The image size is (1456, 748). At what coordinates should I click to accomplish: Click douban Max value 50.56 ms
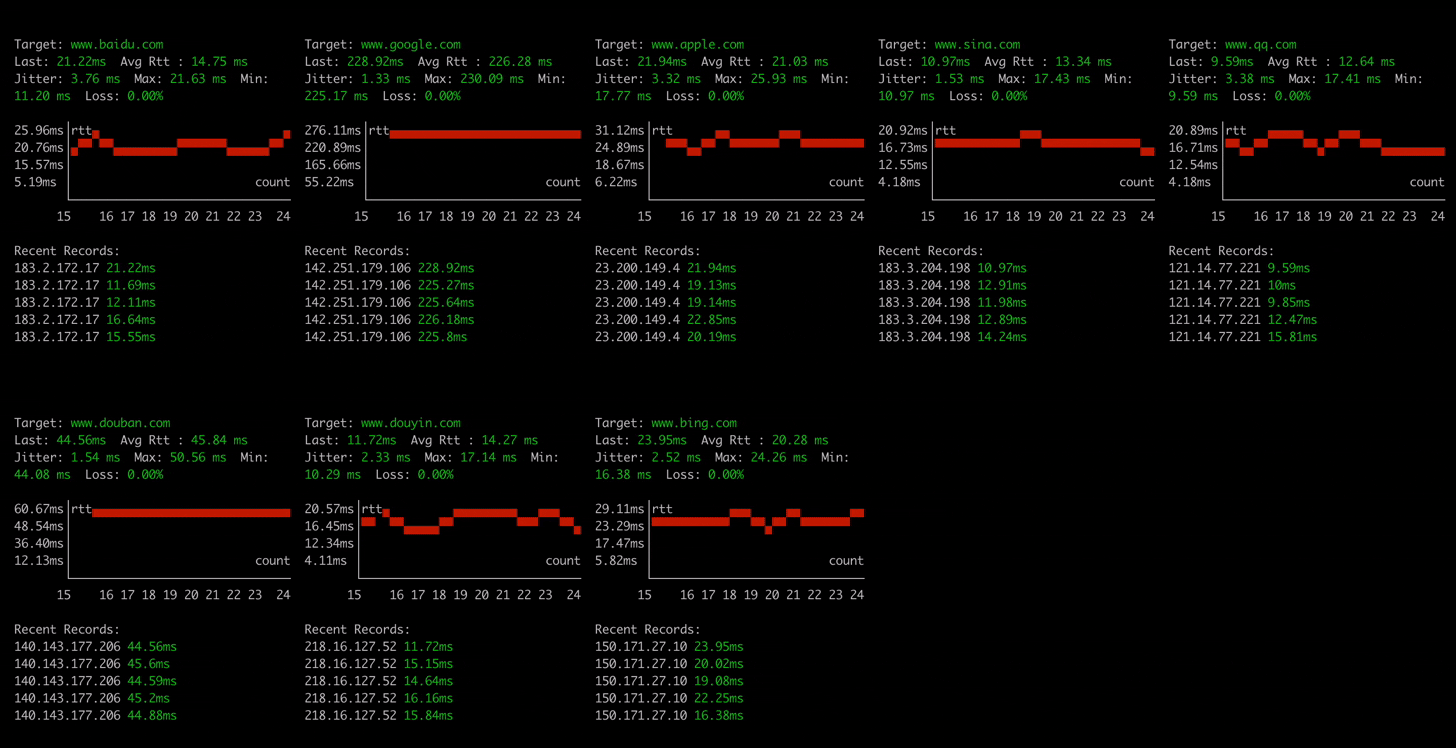[x=198, y=457]
